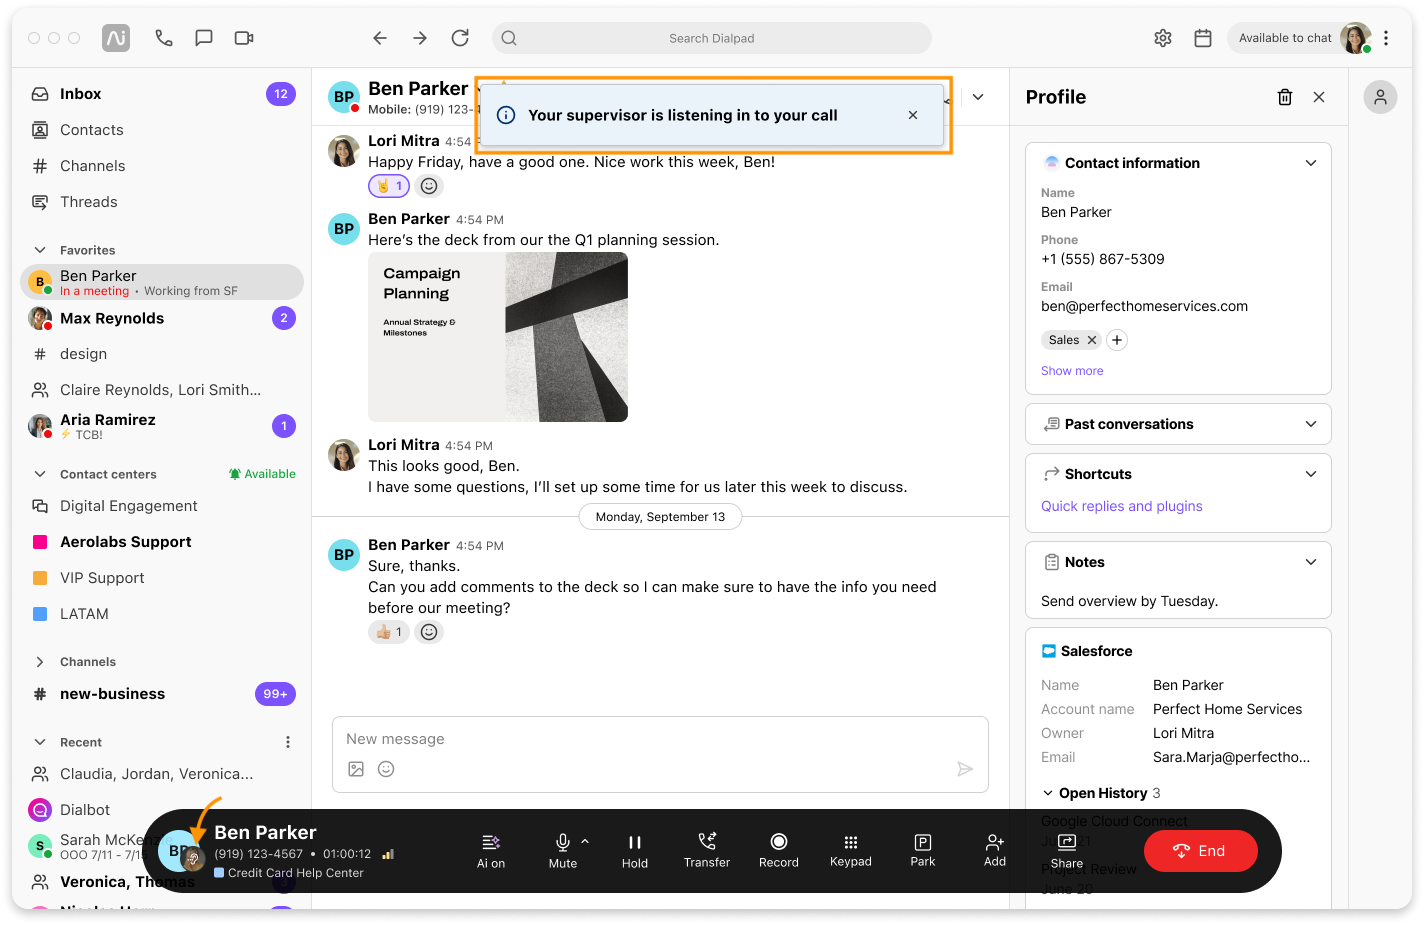Add a new tag next to Sales
This screenshot has height=925, width=1424.
click(1117, 340)
